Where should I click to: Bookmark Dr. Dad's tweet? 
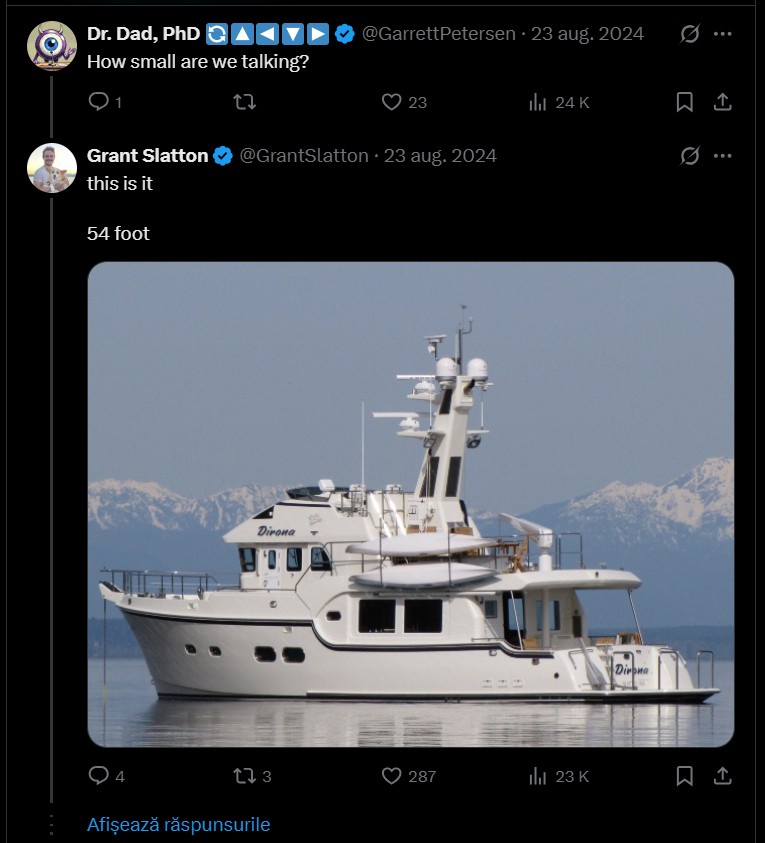pyautogui.click(x=685, y=102)
